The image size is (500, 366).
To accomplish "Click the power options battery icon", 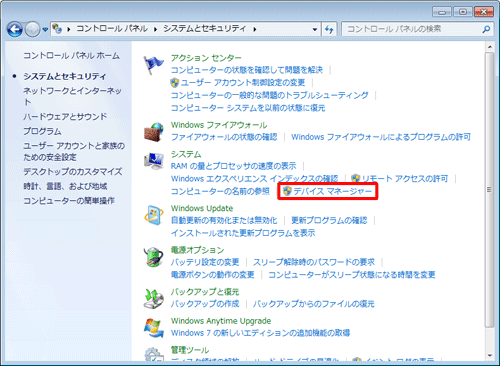I will [154, 257].
